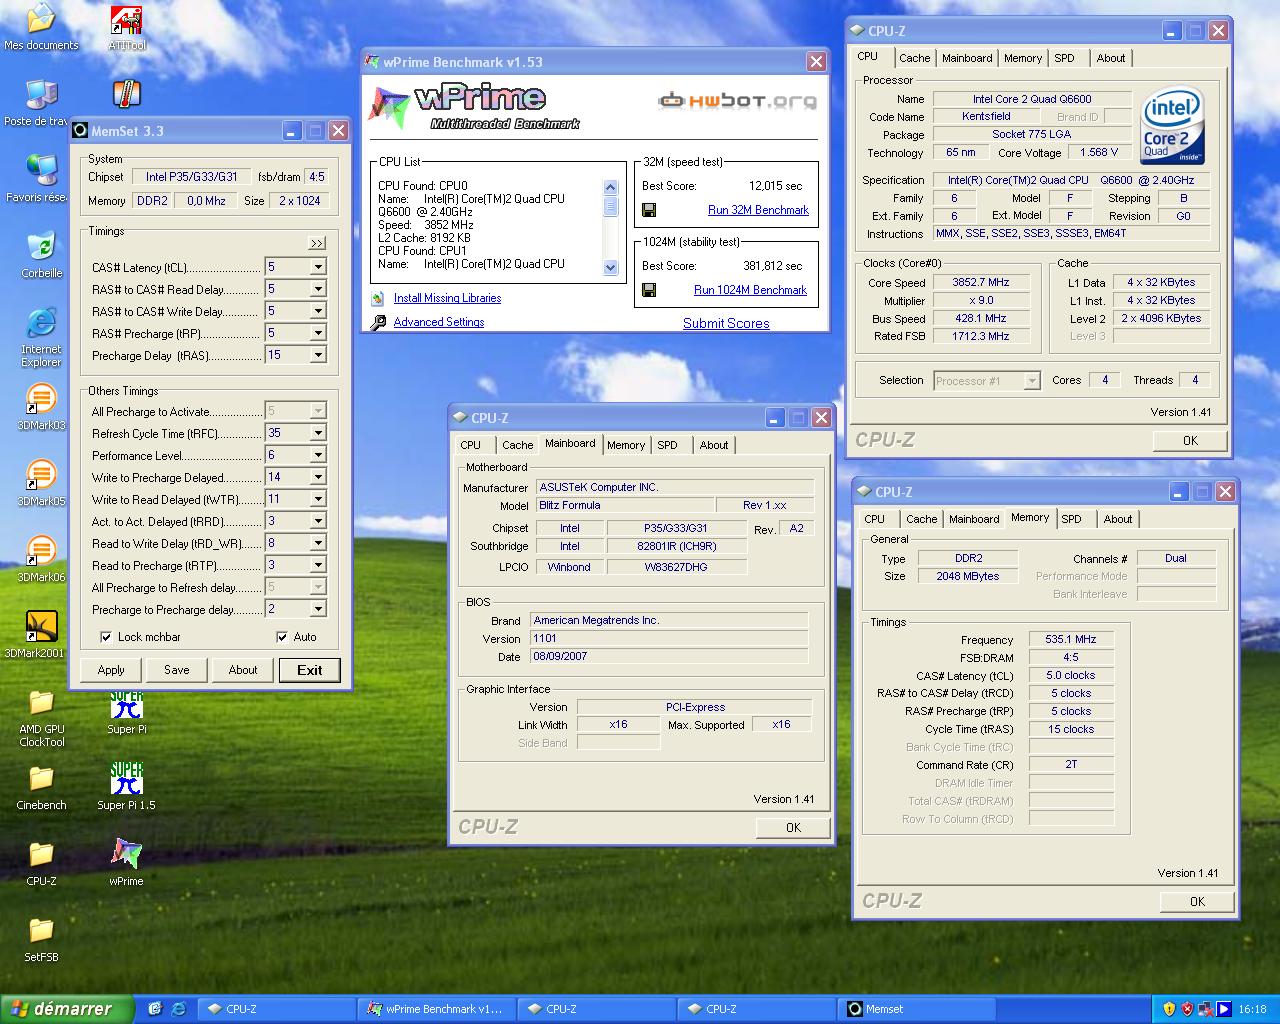Open the Corbeille recycle bin icon
The width and height of the screenshot is (1280, 1024).
pyautogui.click(x=41, y=246)
